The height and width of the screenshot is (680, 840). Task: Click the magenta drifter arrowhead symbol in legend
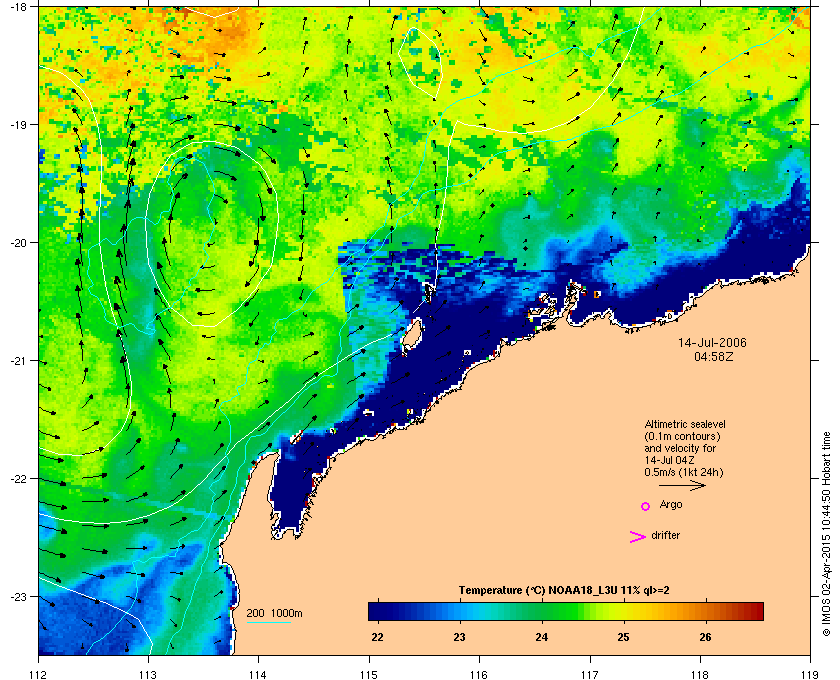pyautogui.click(x=638, y=537)
